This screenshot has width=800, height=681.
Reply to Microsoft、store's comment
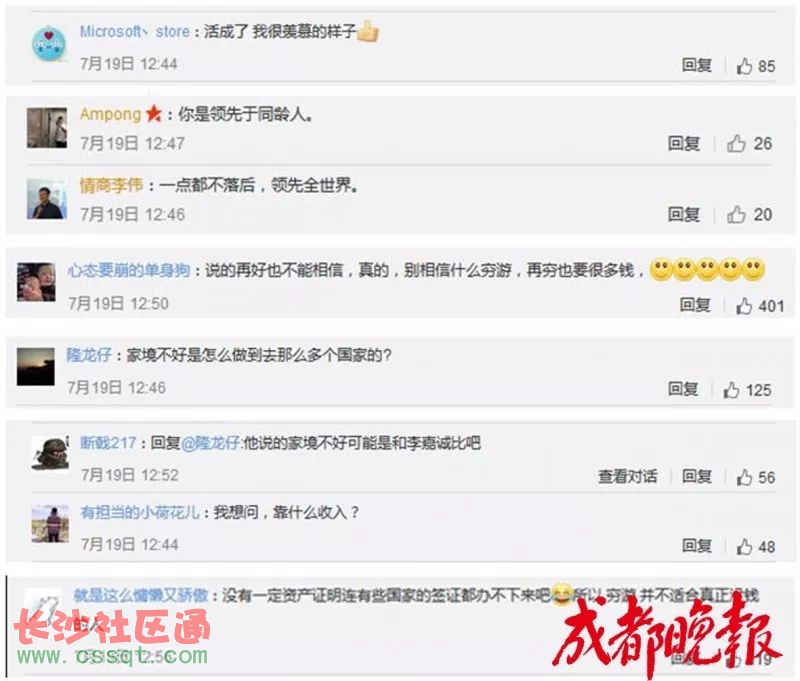pos(696,65)
